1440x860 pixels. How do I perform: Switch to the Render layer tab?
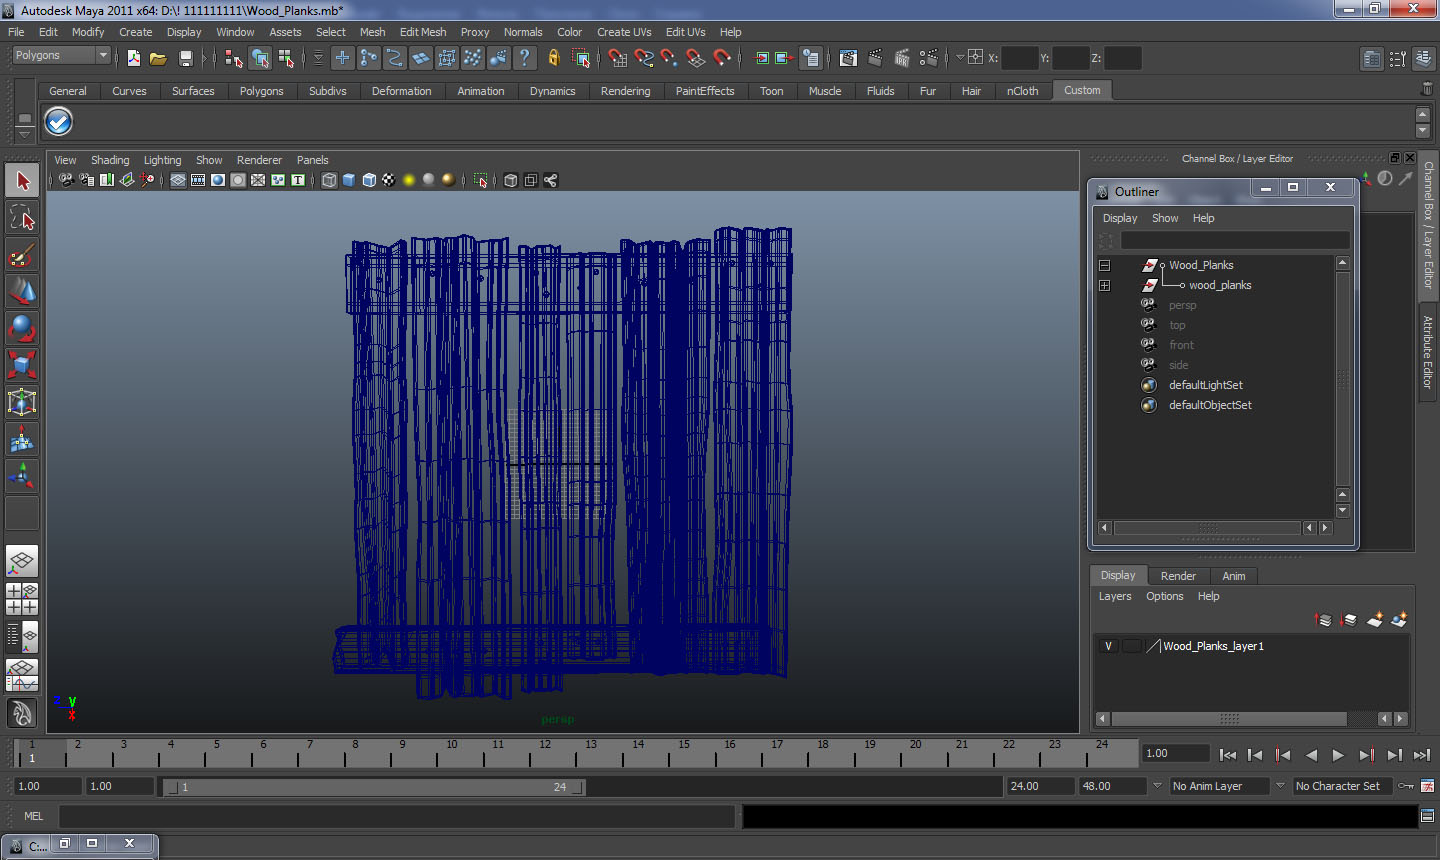pos(1178,576)
